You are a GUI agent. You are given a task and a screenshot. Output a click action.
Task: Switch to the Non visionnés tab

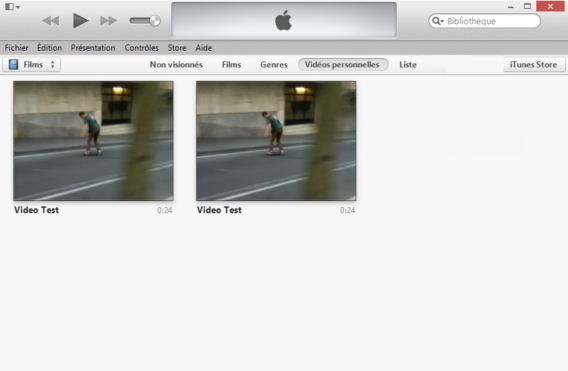click(176, 64)
